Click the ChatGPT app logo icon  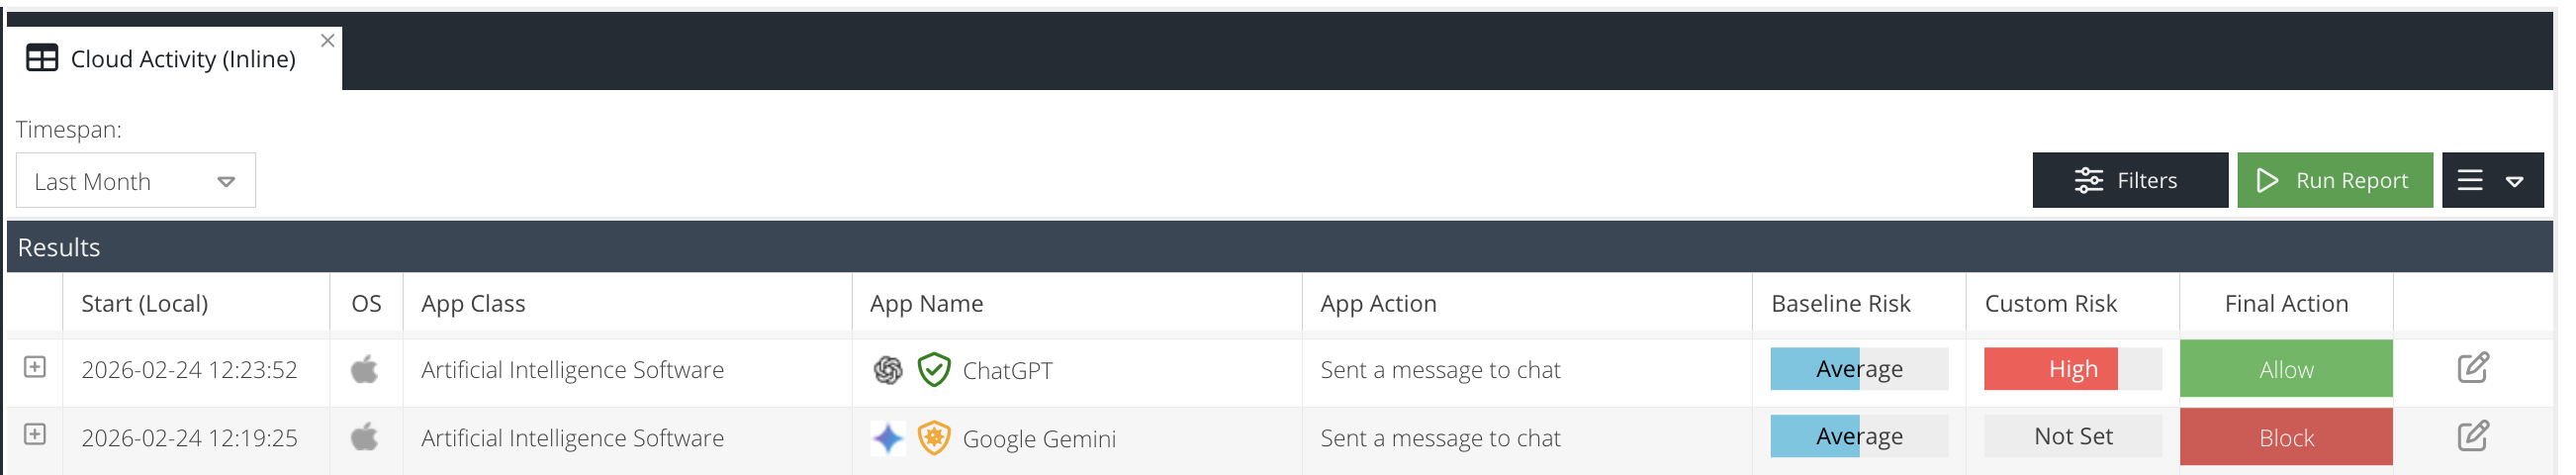tap(887, 370)
